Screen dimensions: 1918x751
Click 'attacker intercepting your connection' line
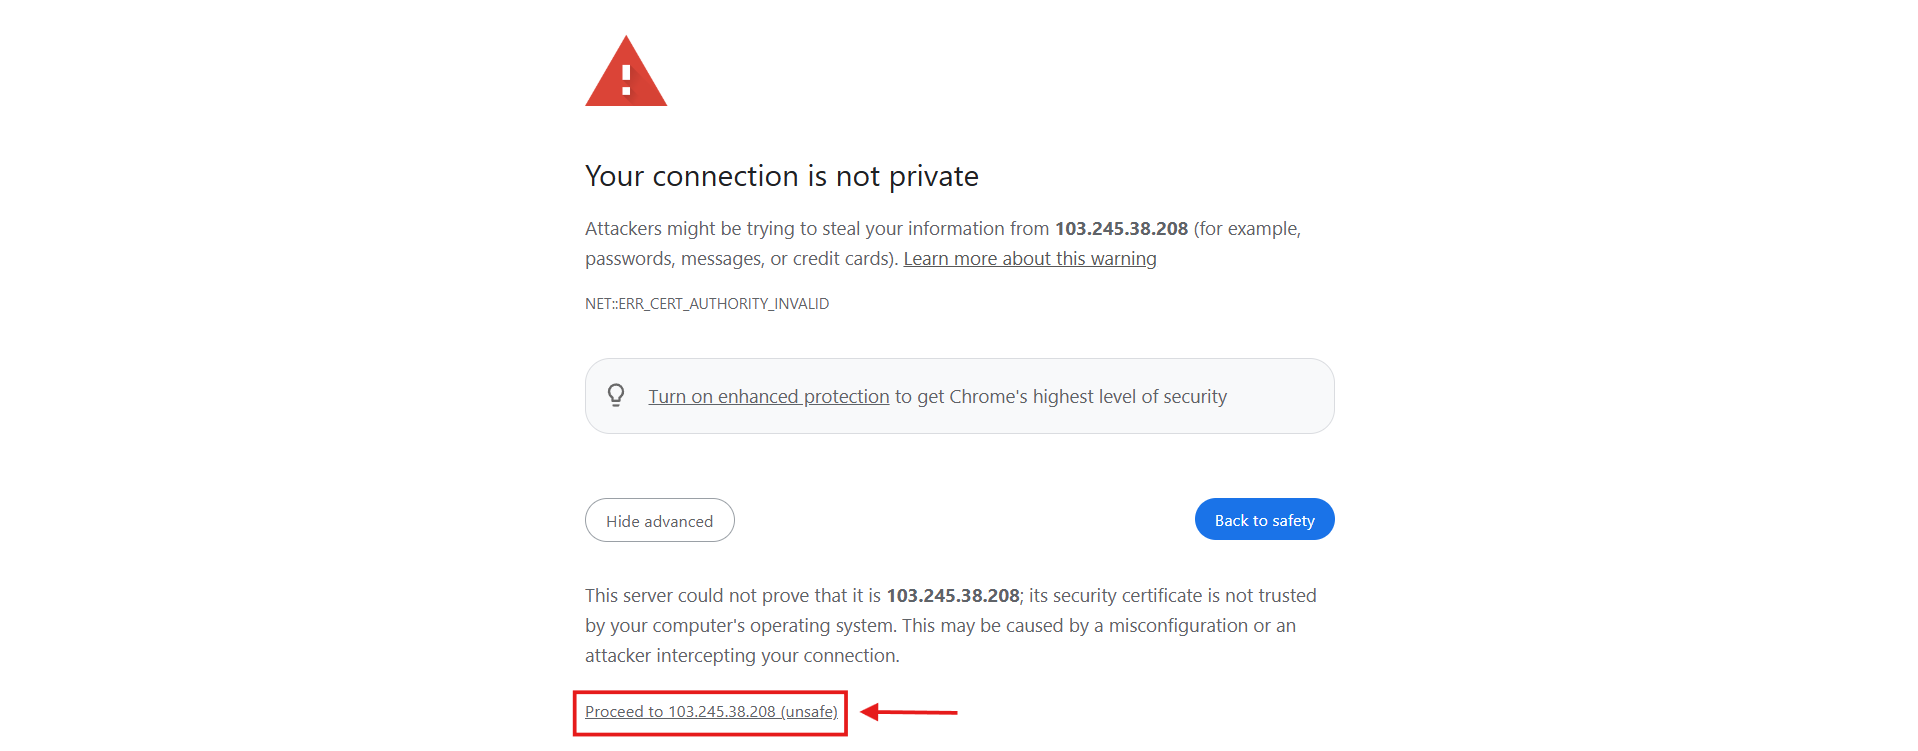click(x=742, y=656)
